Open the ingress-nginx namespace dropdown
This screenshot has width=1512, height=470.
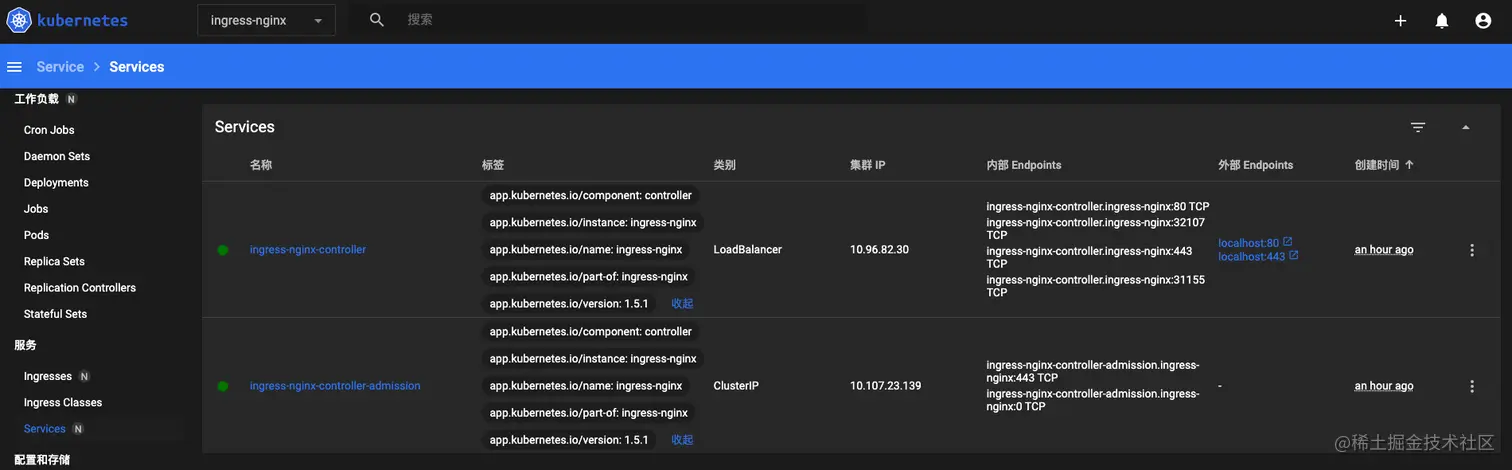pyautogui.click(x=267, y=20)
